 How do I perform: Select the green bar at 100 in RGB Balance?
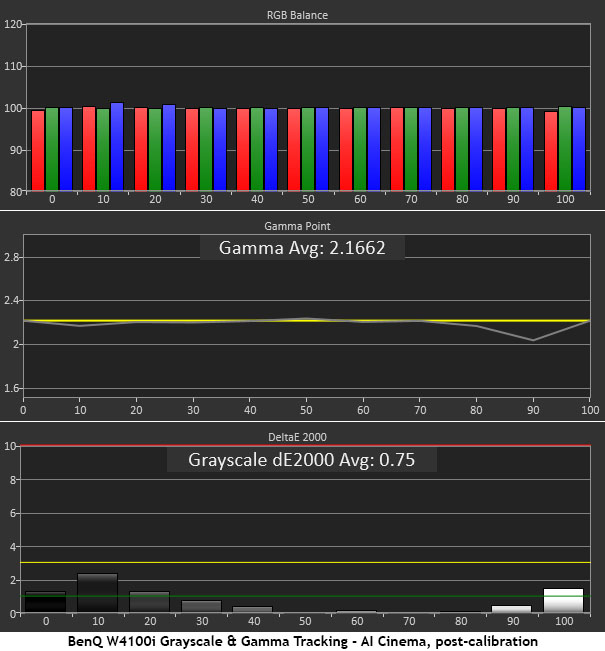tap(565, 148)
